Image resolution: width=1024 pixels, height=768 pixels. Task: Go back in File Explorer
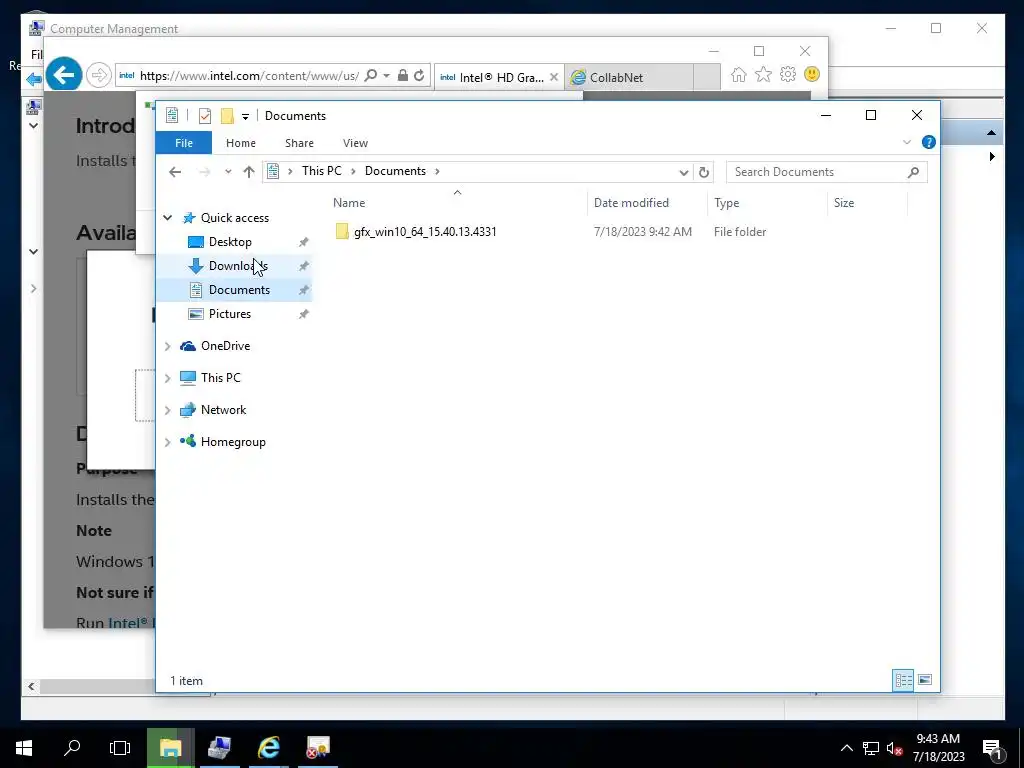(x=174, y=172)
